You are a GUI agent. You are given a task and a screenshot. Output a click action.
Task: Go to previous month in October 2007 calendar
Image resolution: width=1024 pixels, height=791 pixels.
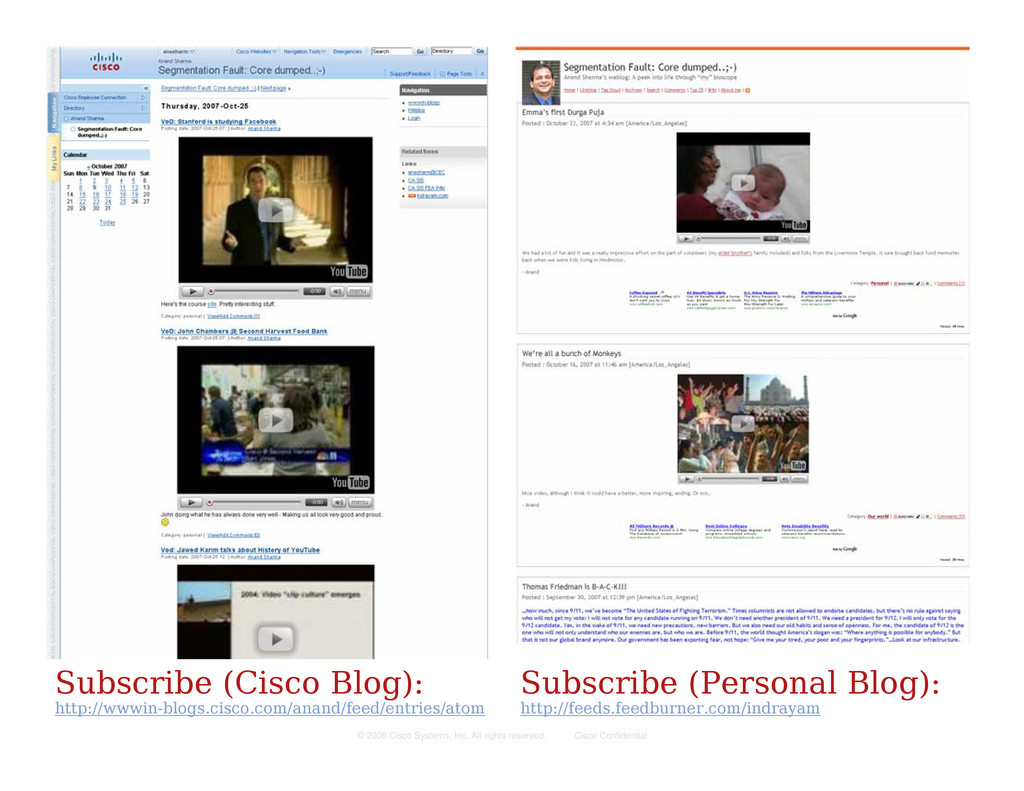88,167
